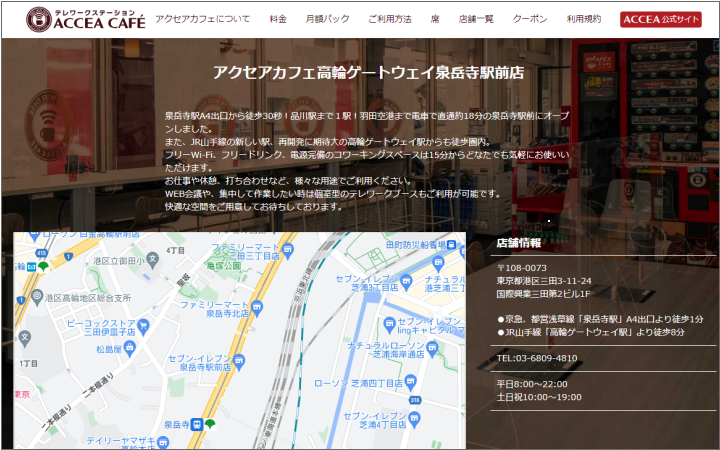Click the 亀塚公園 label on the map
The width and height of the screenshot is (720, 450).
[x=224, y=265]
